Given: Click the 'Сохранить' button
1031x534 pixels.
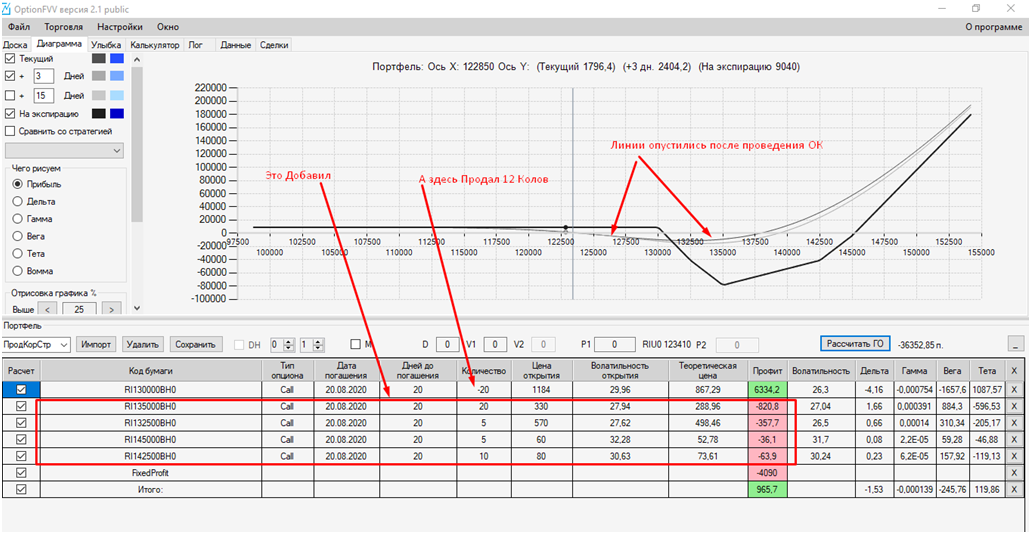Looking at the screenshot, I should tap(196, 343).
